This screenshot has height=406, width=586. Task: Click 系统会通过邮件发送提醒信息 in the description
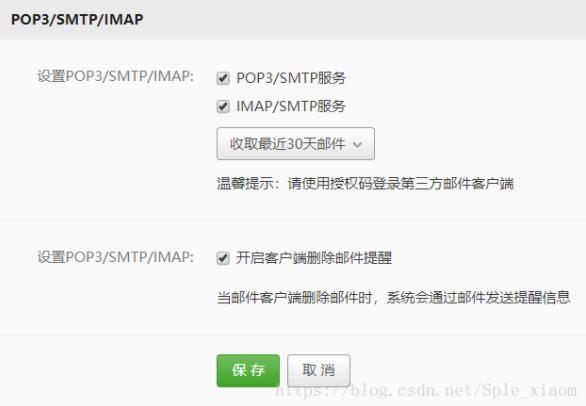tap(478, 298)
